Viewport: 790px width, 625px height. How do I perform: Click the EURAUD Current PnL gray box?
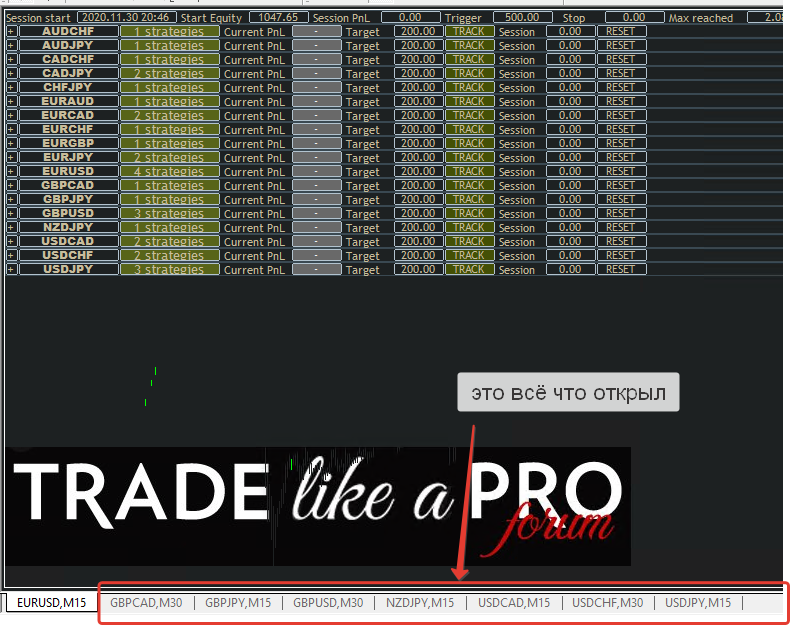pyautogui.click(x=316, y=102)
